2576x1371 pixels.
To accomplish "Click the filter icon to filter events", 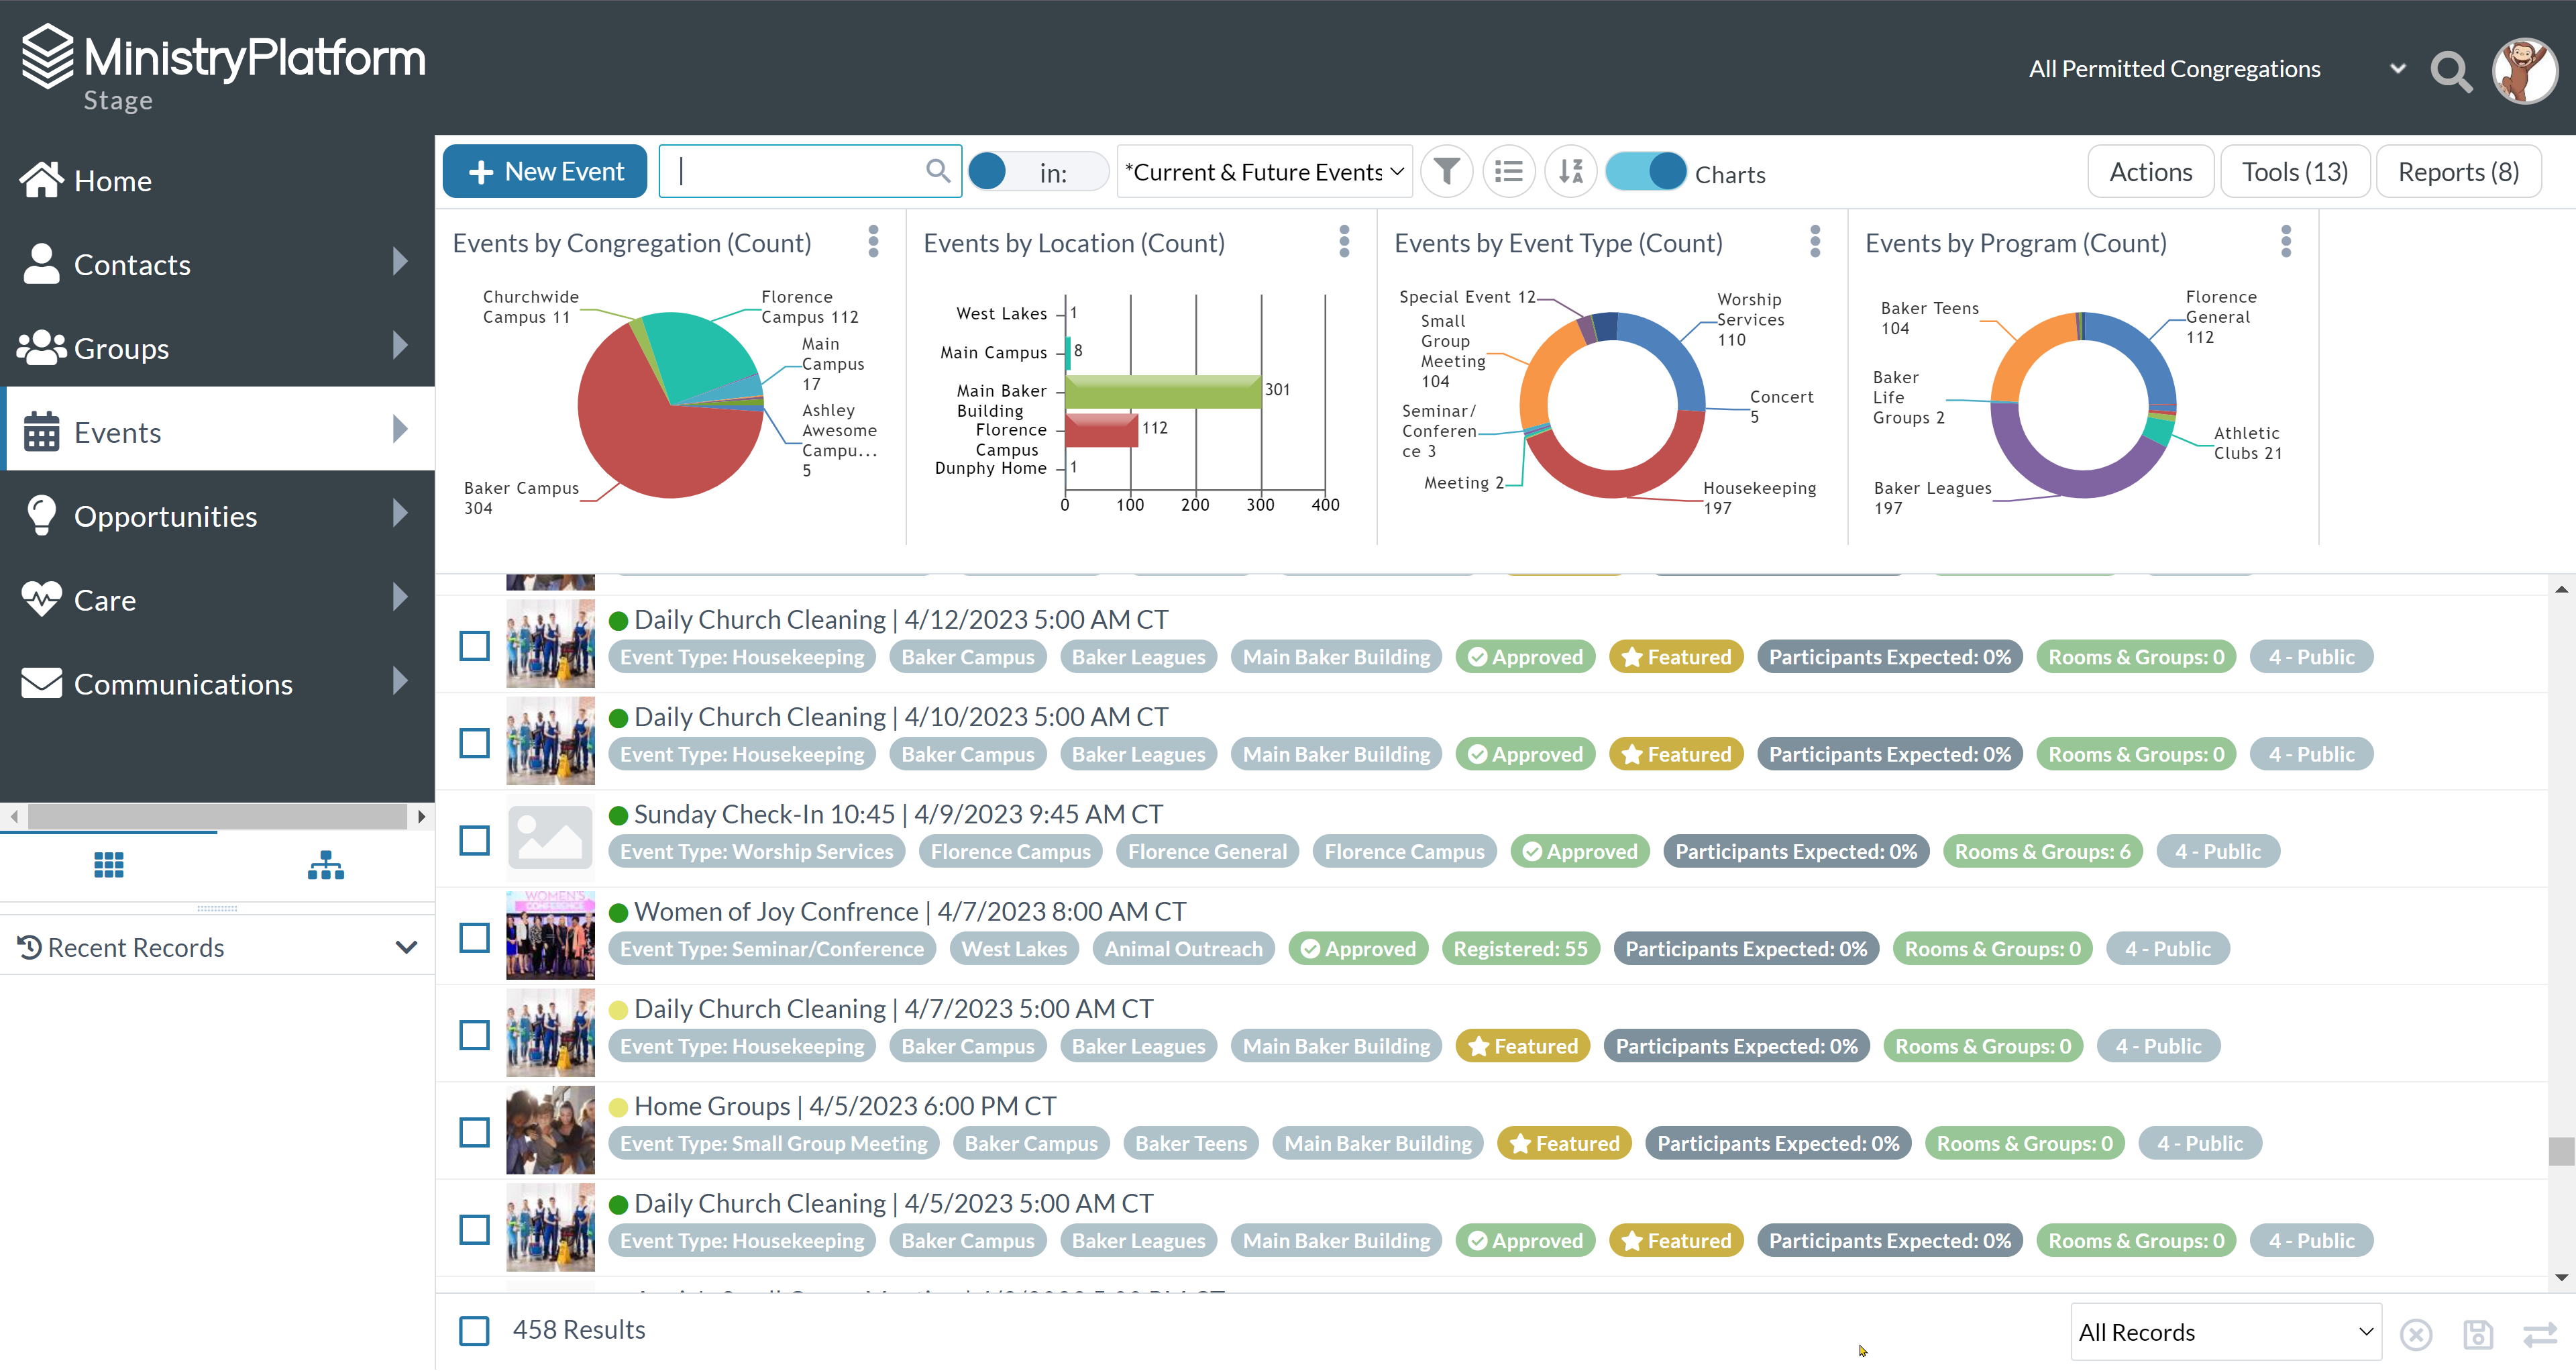I will [1446, 170].
